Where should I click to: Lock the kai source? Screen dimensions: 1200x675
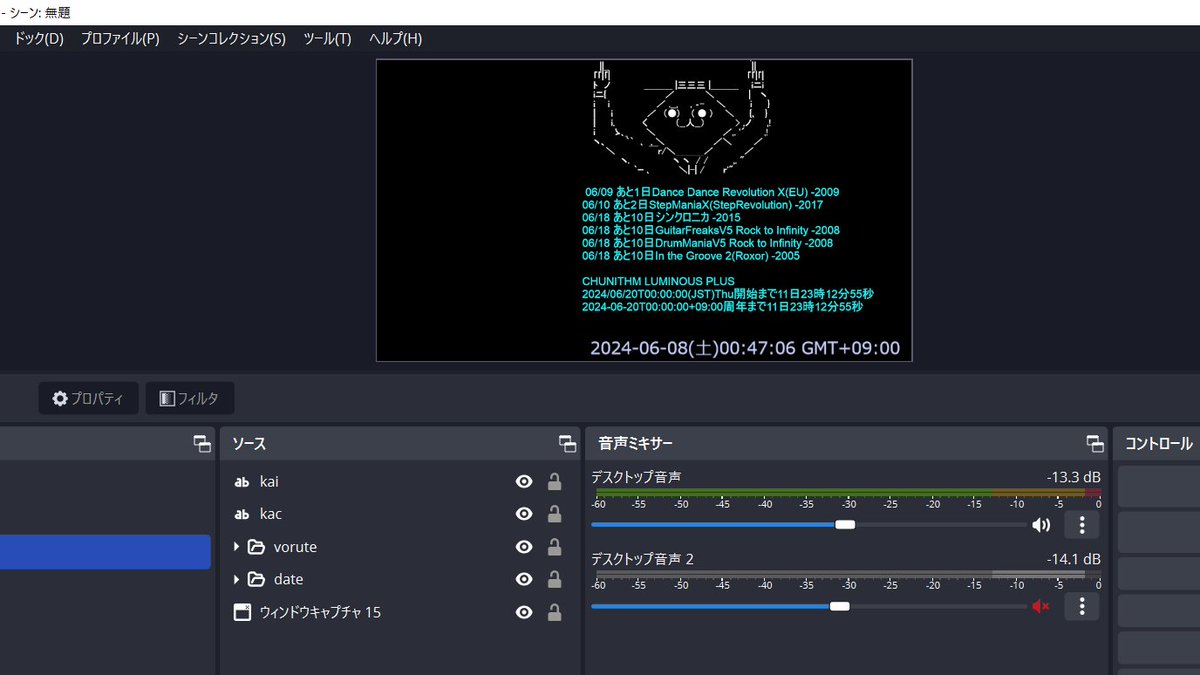(554, 482)
